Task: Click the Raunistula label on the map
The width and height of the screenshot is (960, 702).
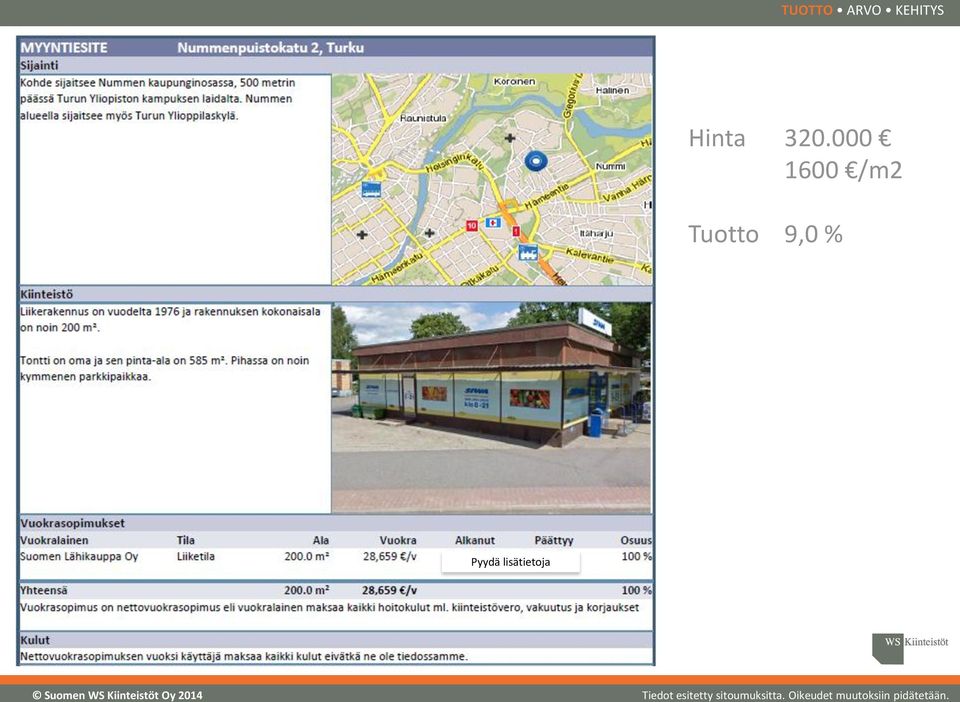Action: (x=423, y=118)
